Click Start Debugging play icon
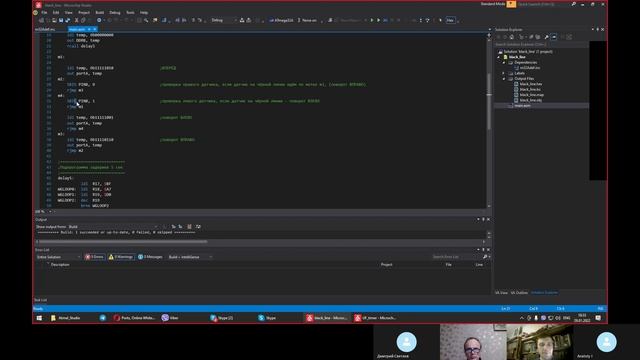 coord(372,20)
